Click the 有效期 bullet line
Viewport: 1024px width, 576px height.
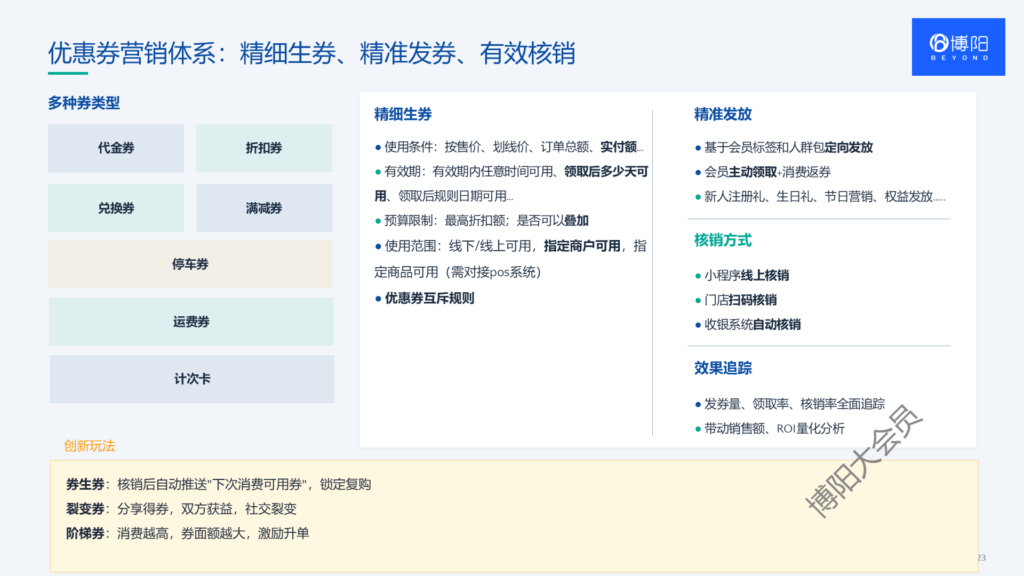511,184
